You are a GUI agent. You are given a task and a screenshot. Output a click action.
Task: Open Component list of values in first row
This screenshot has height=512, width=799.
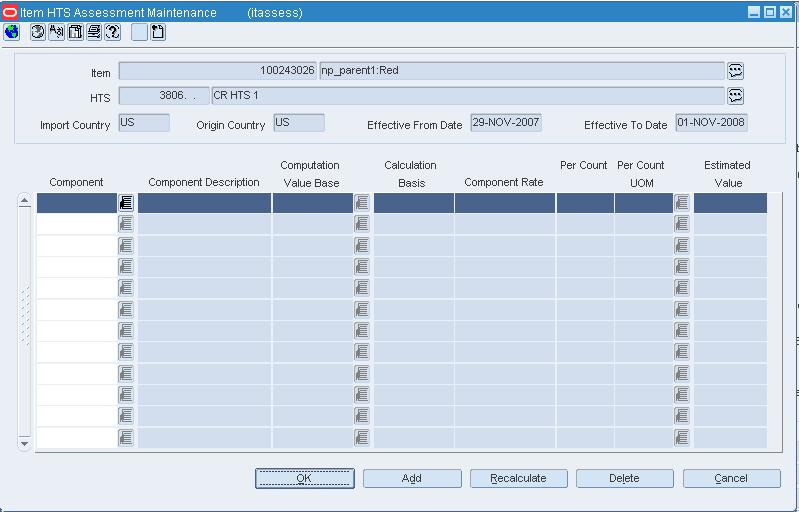pyautogui.click(x=126, y=203)
